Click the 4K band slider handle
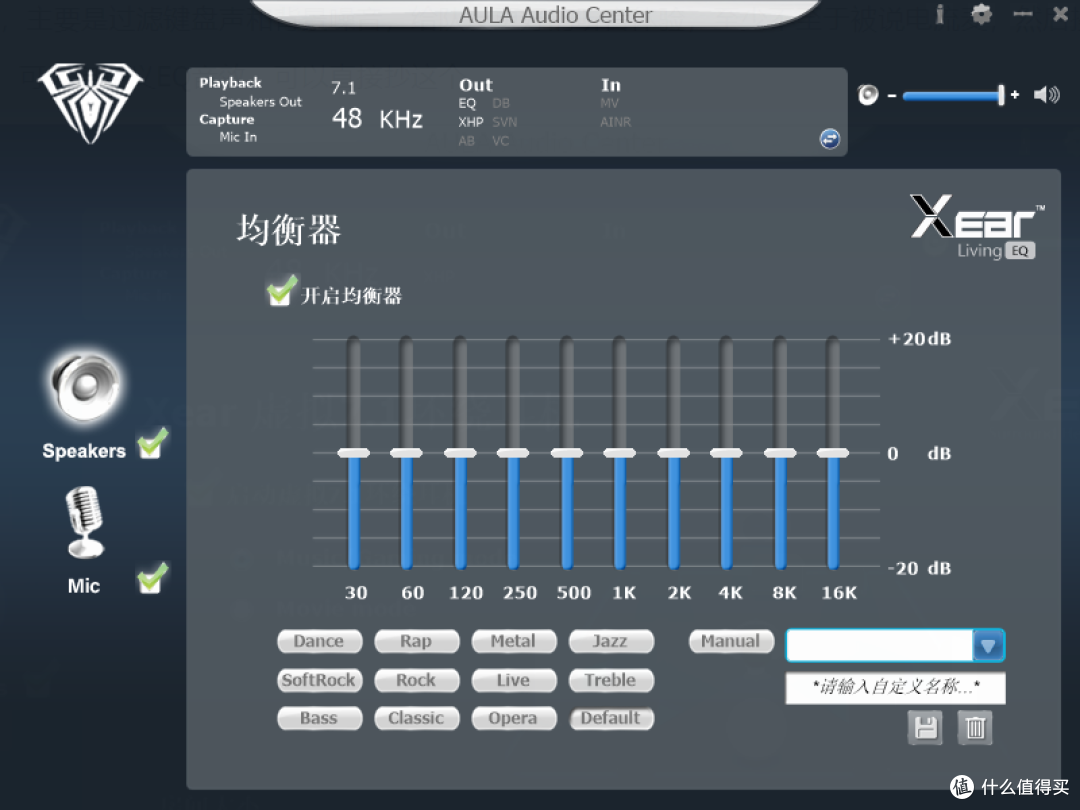Image resolution: width=1080 pixels, height=810 pixels. tap(727, 453)
